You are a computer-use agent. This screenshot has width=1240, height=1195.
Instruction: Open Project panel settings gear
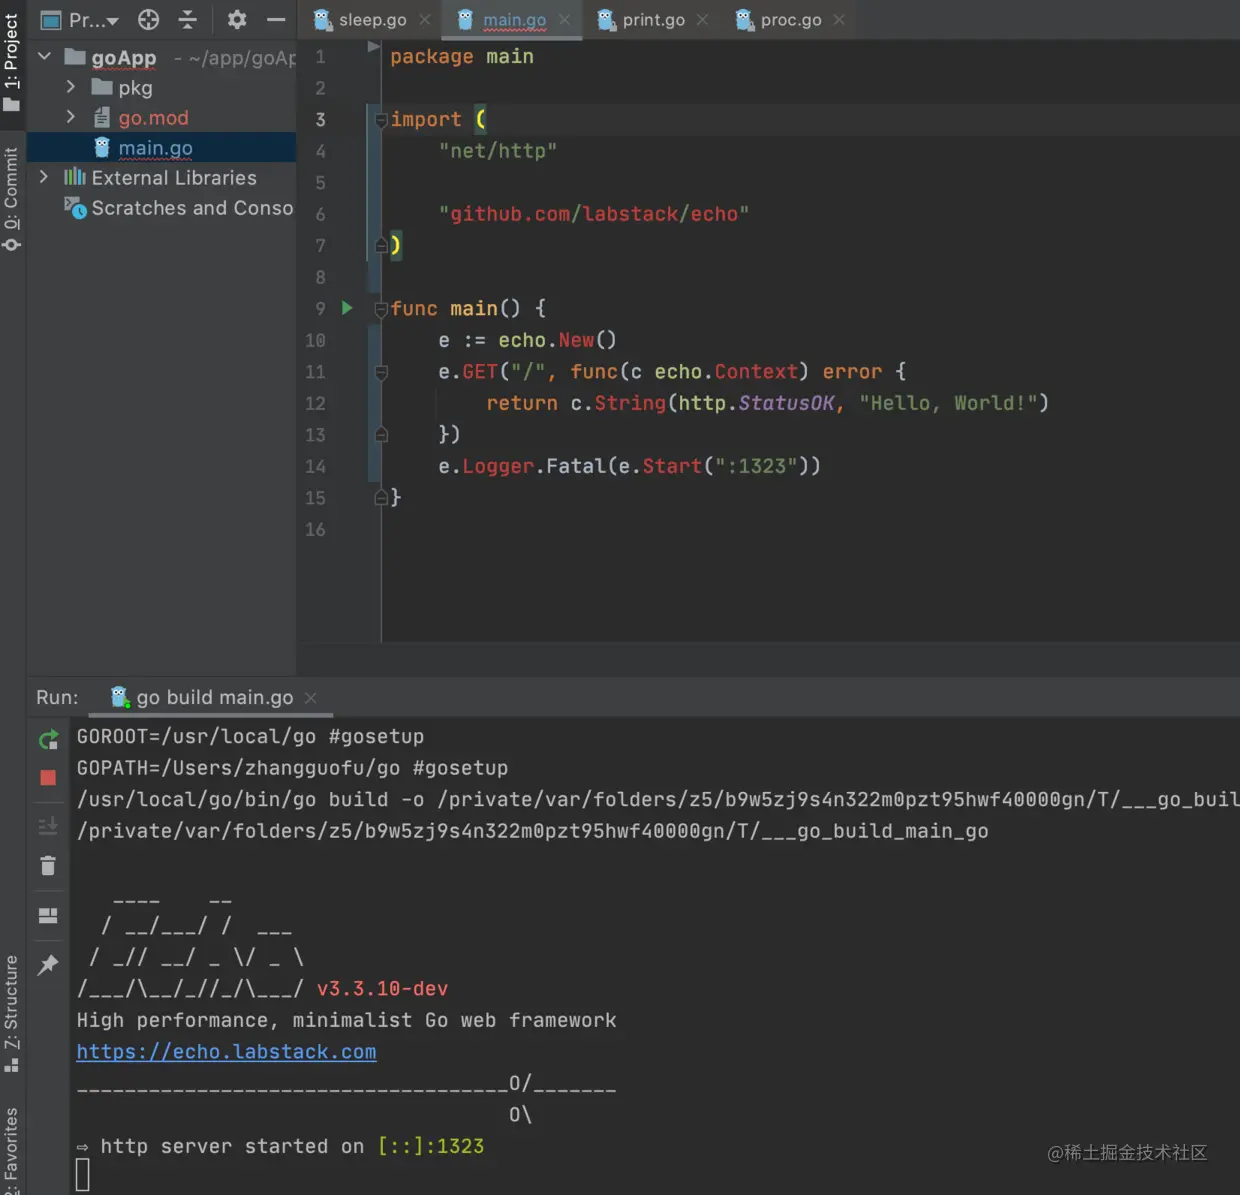click(237, 19)
